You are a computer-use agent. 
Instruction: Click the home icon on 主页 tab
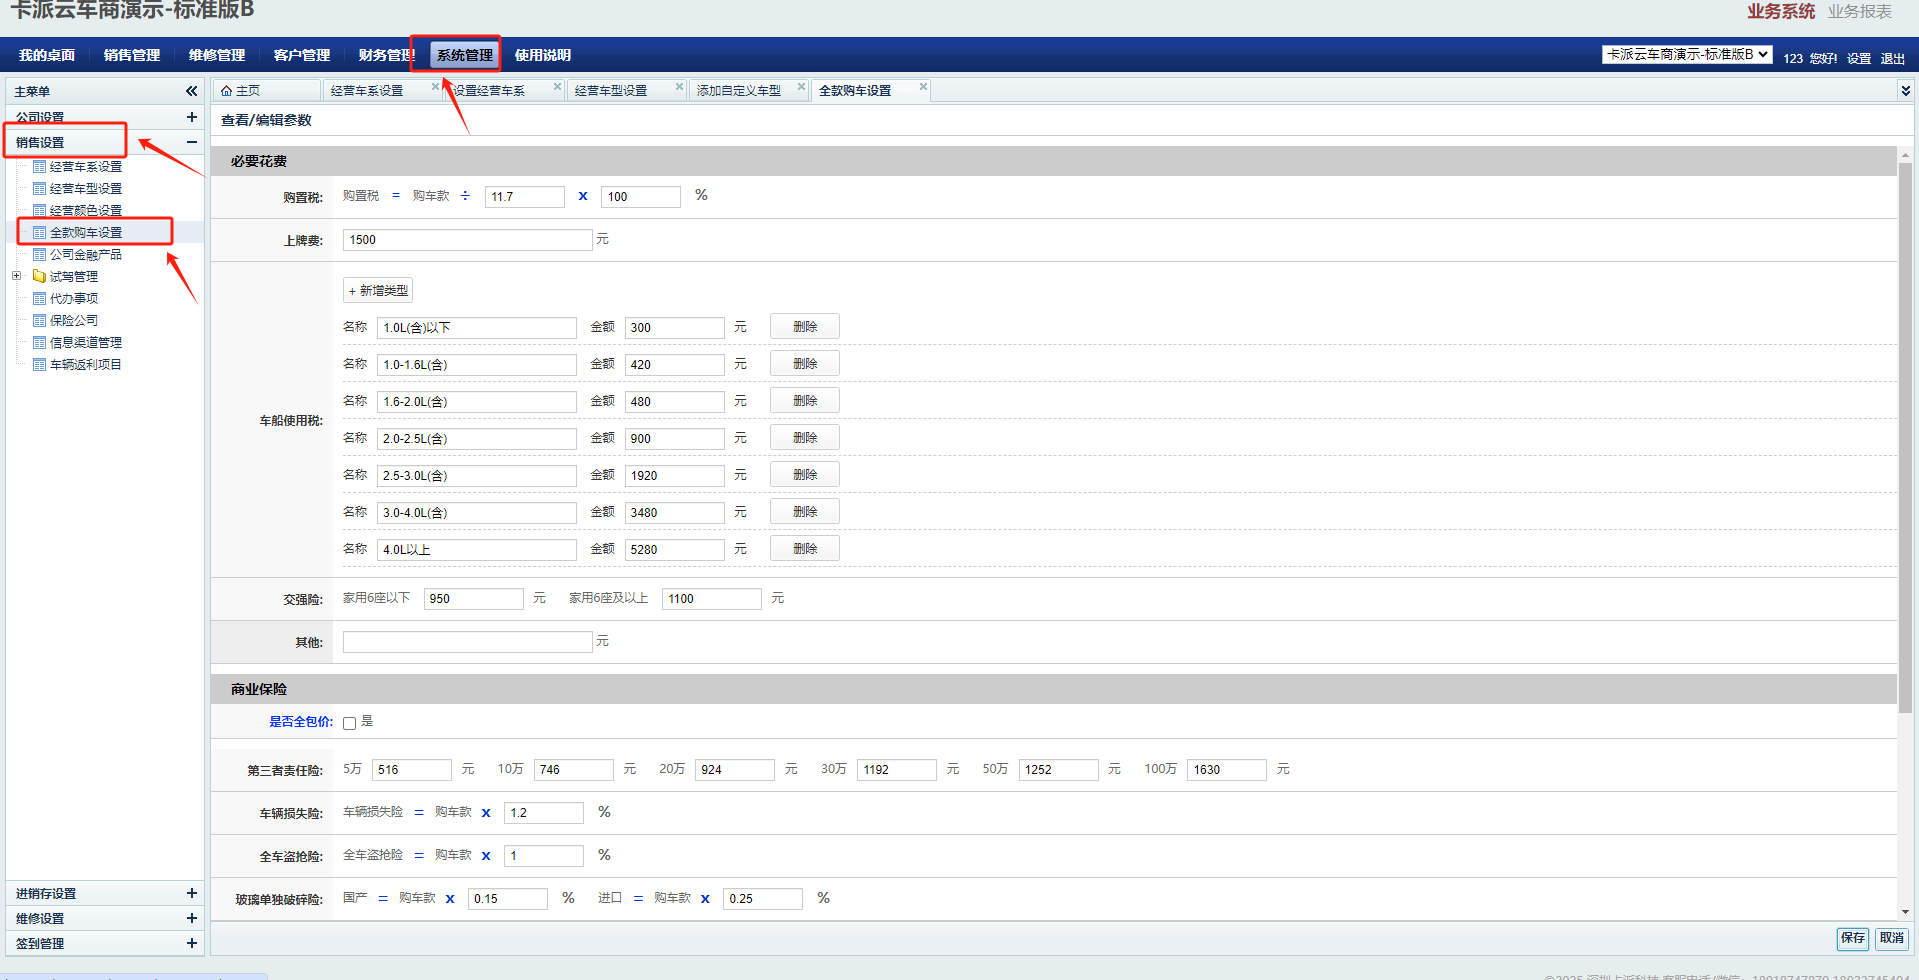pos(227,91)
